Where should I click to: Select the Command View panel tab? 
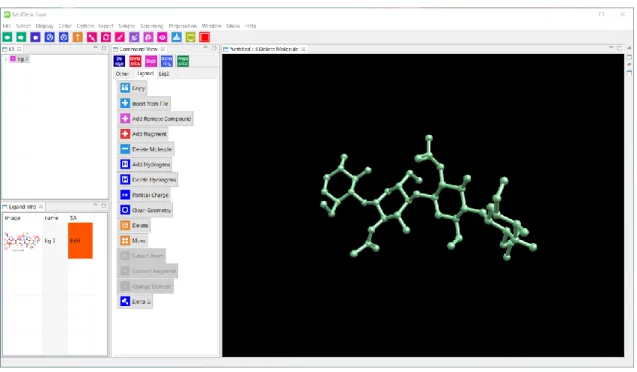[x=138, y=49]
